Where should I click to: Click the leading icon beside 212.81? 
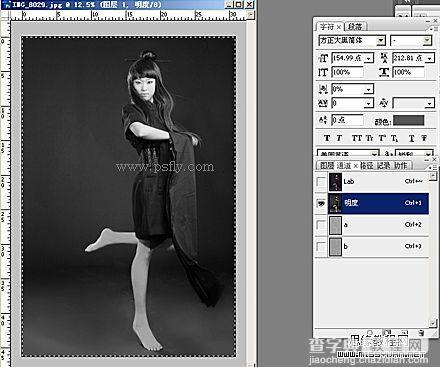click(x=384, y=58)
